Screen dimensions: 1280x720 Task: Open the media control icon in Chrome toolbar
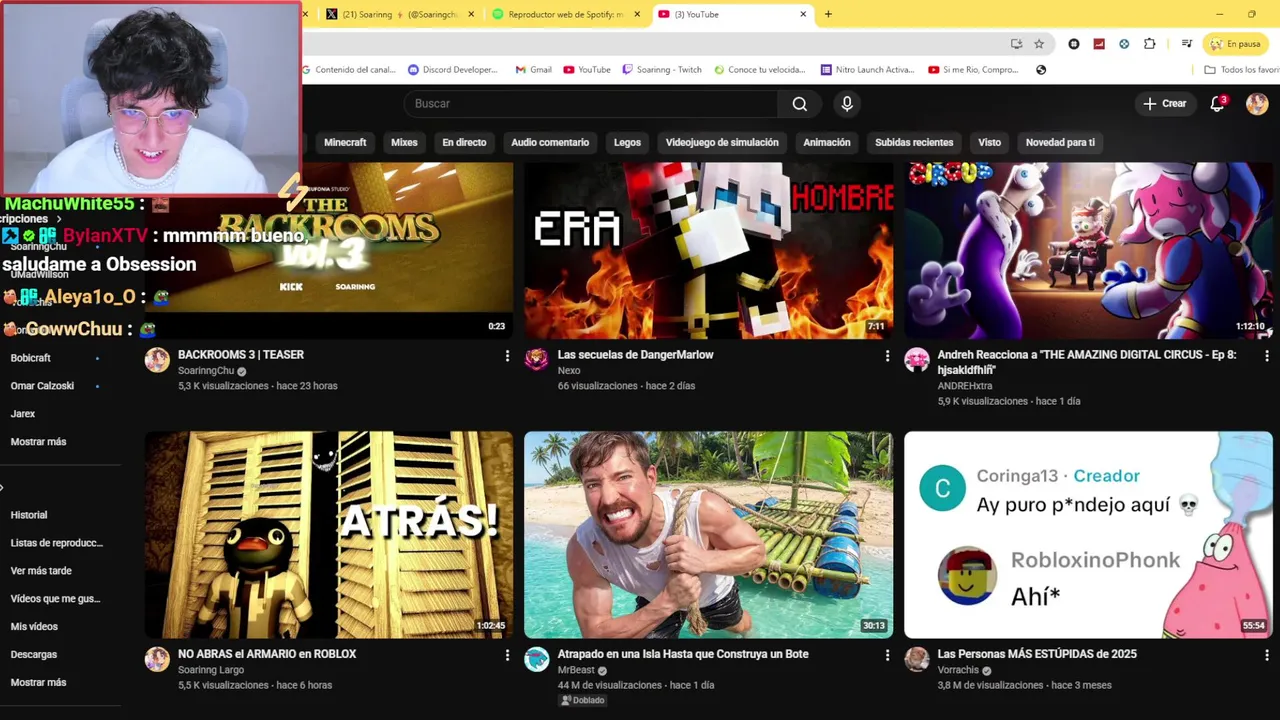coord(1186,44)
